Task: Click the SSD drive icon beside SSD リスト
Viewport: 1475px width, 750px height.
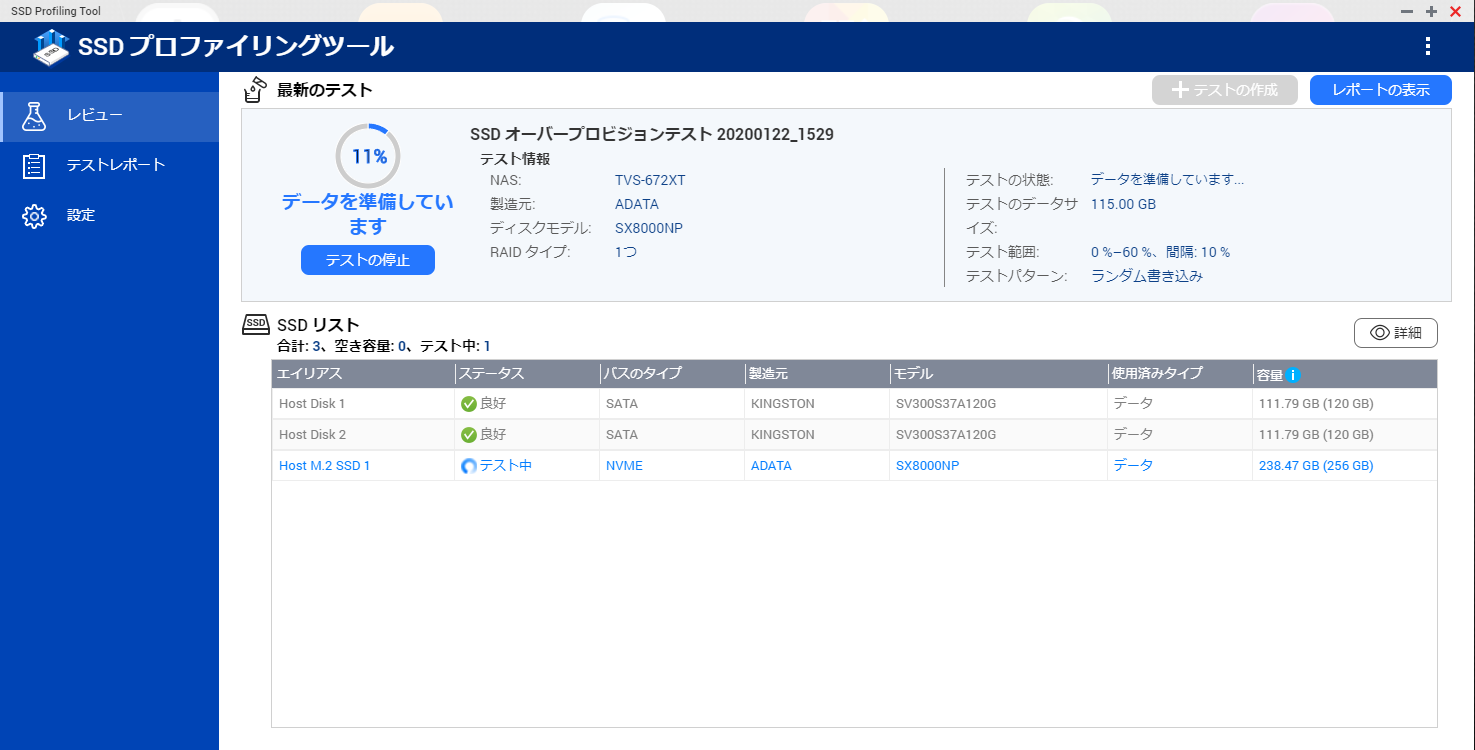Action: (256, 323)
